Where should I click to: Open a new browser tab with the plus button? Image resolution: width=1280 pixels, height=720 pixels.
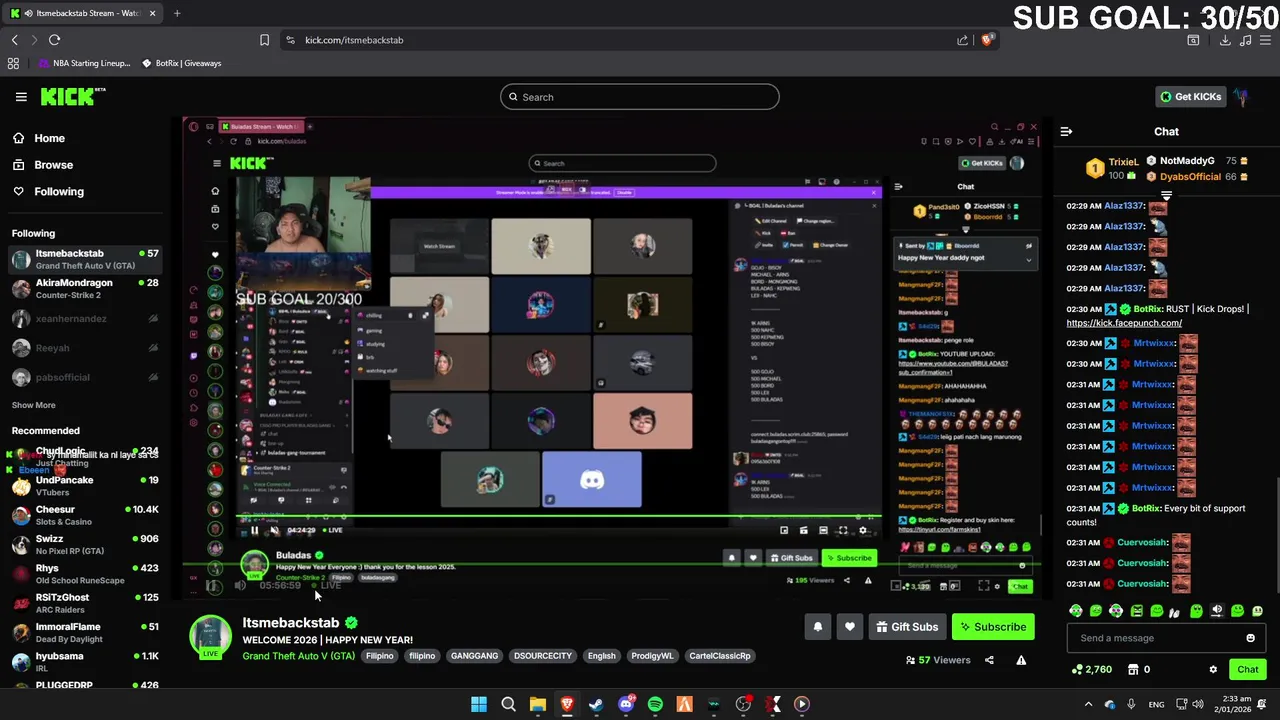176,13
